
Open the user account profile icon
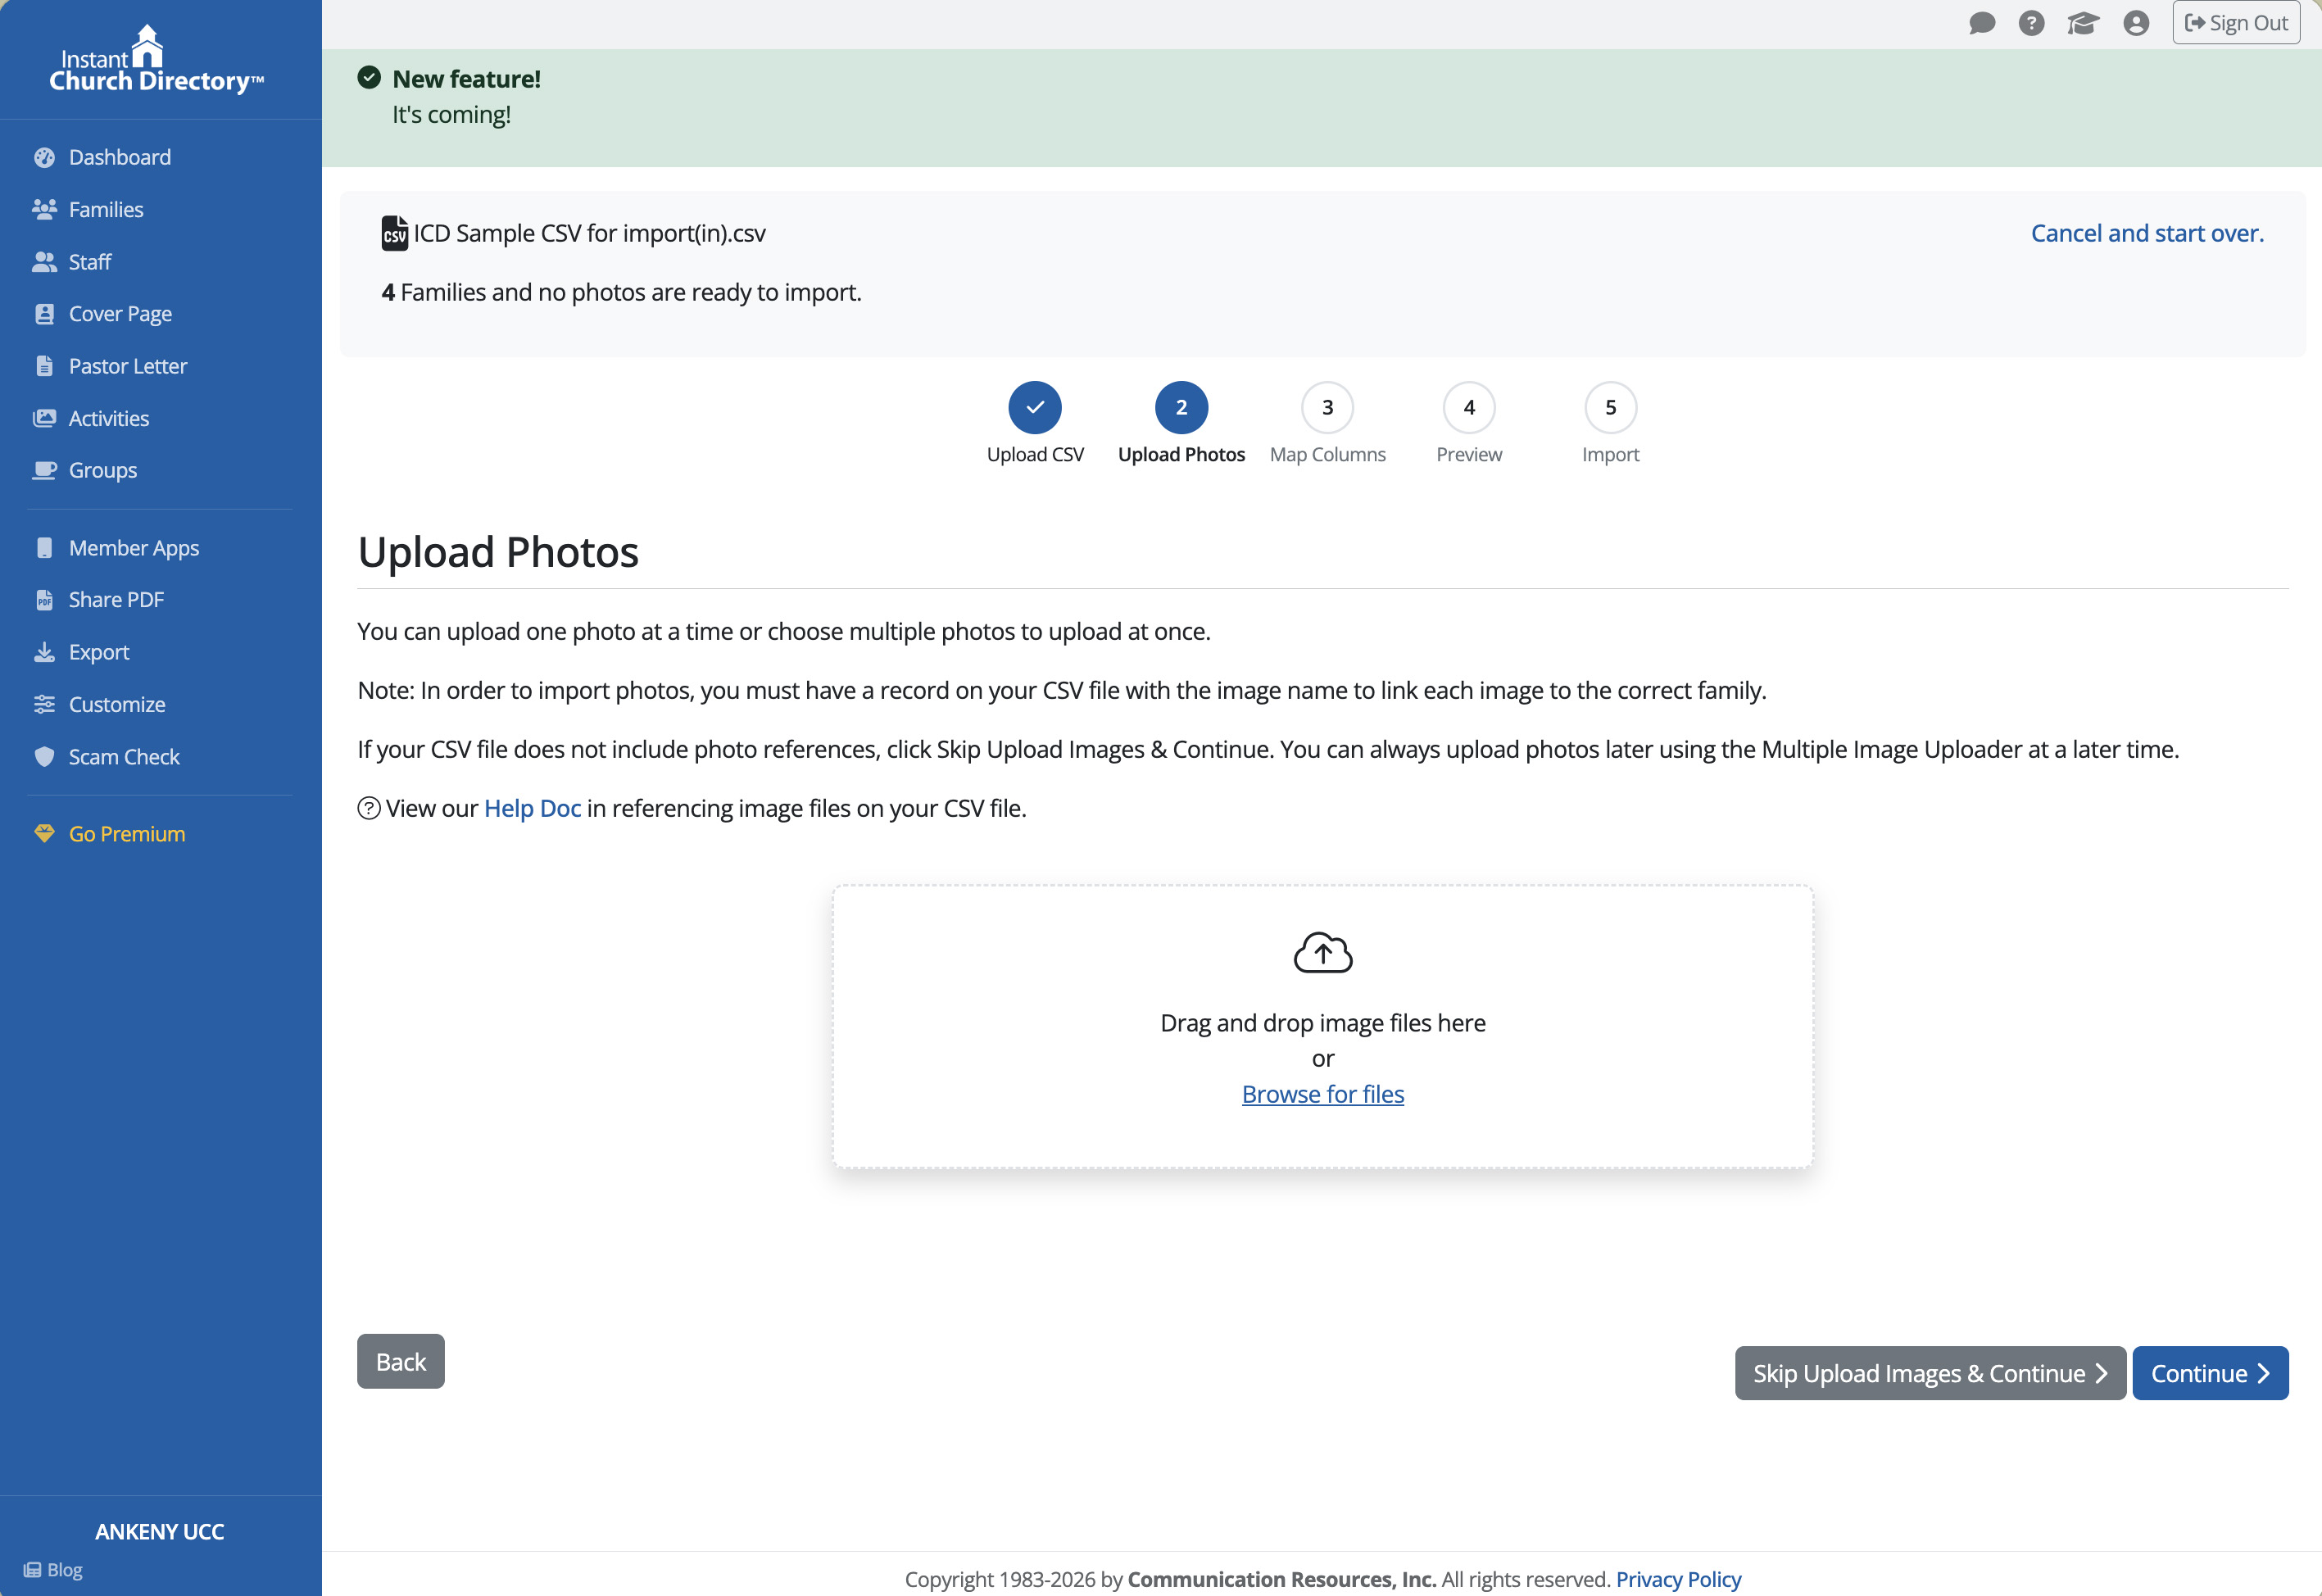pos(2136,23)
